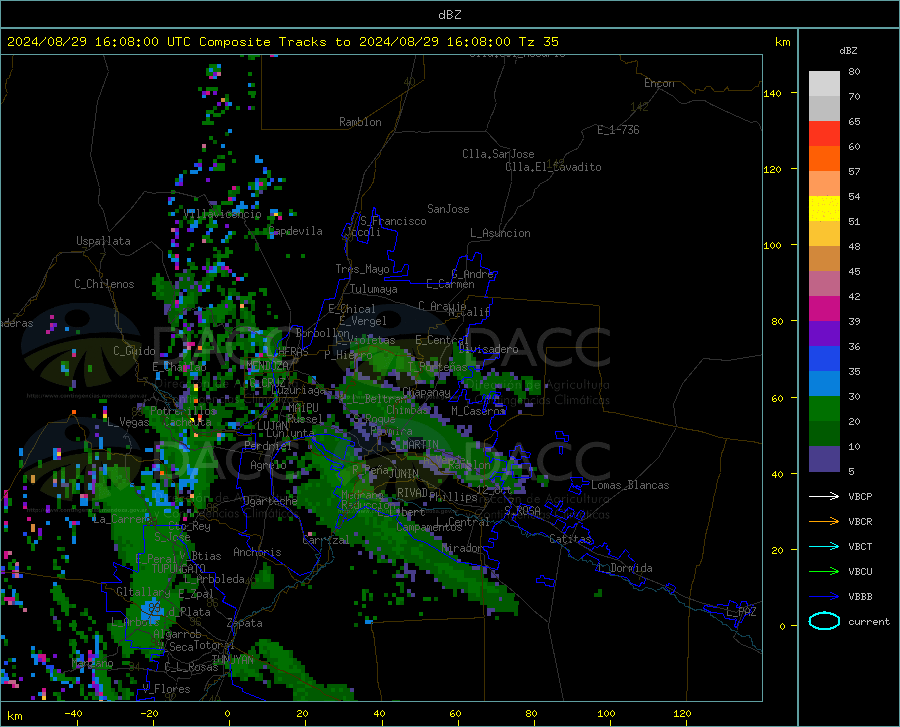Click the Anchoris place label
Image resolution: width=900 pixels, height=727 pixels.
tap(257, 552)
